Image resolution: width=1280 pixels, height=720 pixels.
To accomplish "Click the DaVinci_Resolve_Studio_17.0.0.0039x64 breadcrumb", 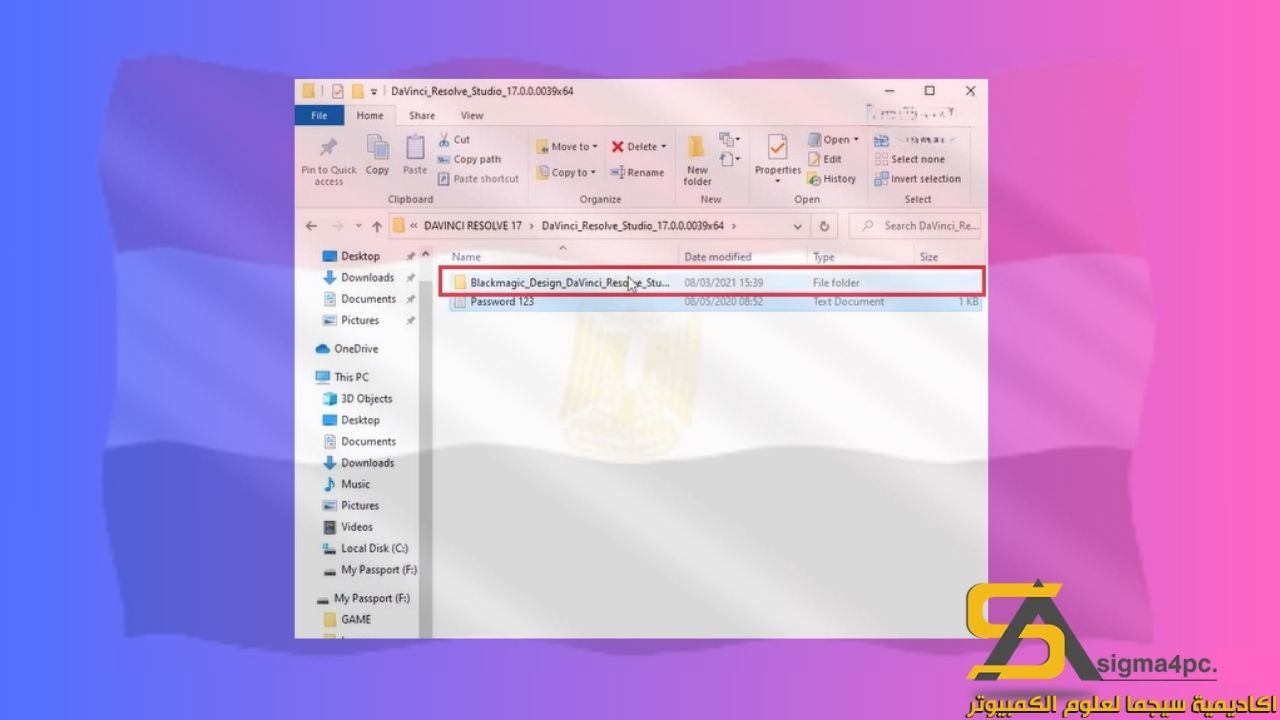I will [x=632, y=226].
